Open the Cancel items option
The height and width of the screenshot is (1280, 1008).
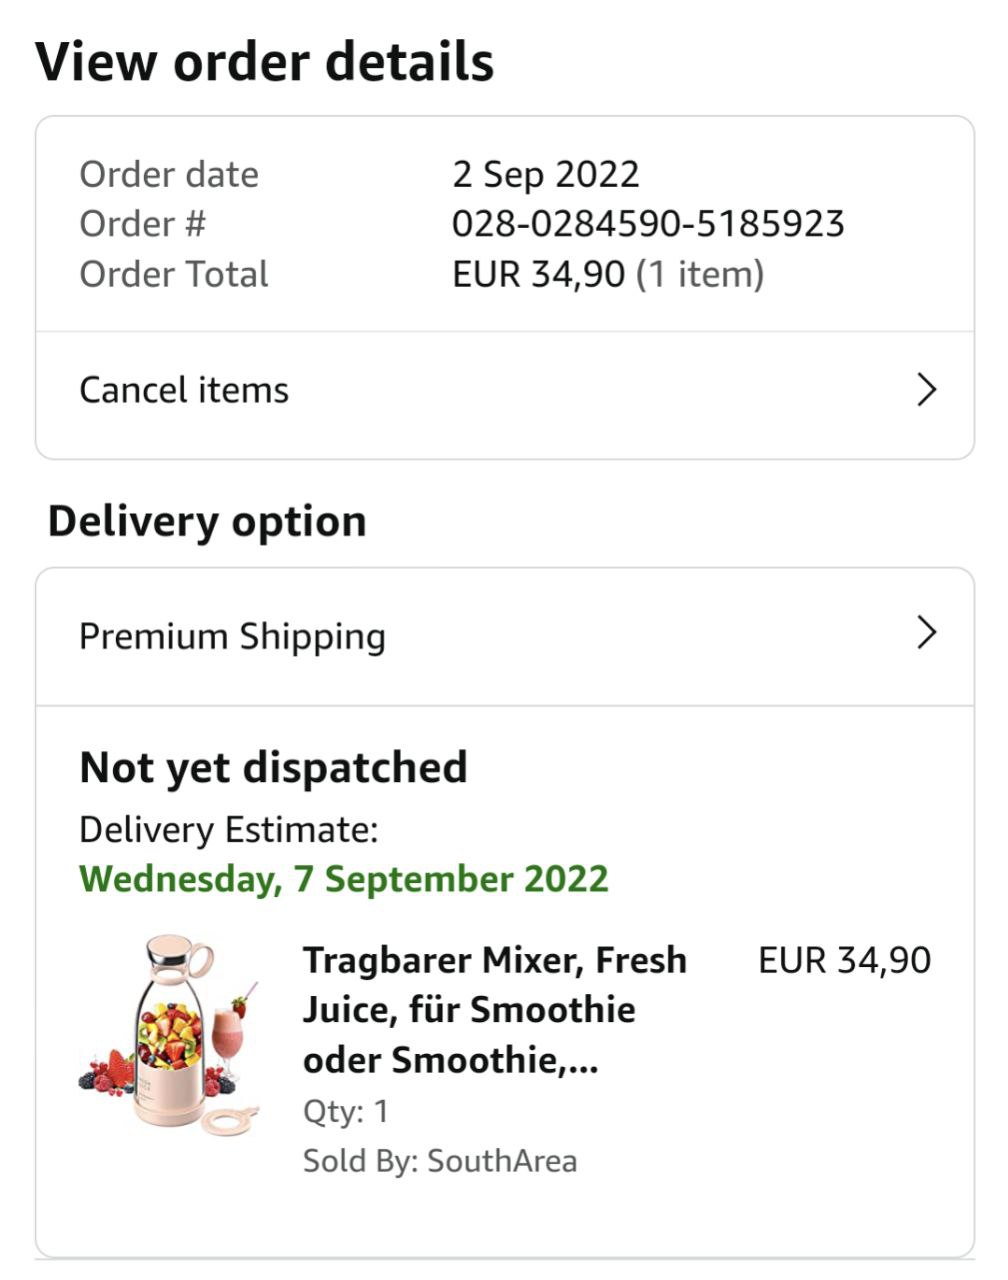[184, 390]
